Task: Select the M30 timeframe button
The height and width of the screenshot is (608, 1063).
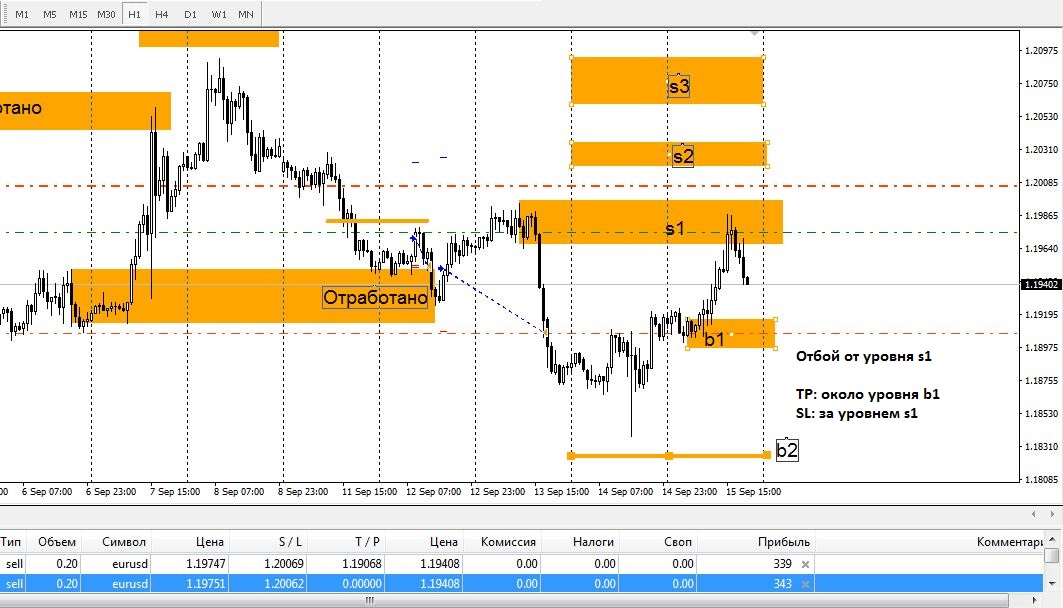Action: pyautogui.click(x=106, y=14)
